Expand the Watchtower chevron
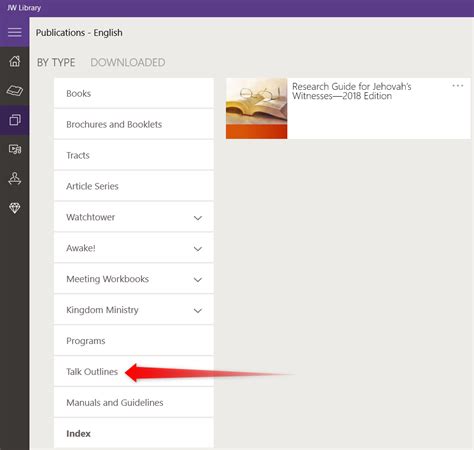Image resolution: width=474 pixels, height=450 pixels. pyautogui.click(x=198, y=218)
